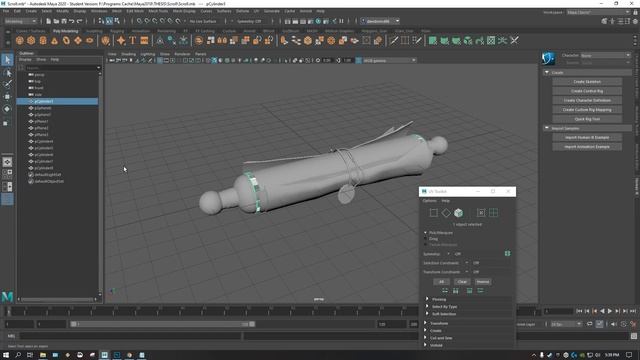Click the Quick Rig Tool button
The height and width of the screenshot is (360, 640).
click(587, 119)
